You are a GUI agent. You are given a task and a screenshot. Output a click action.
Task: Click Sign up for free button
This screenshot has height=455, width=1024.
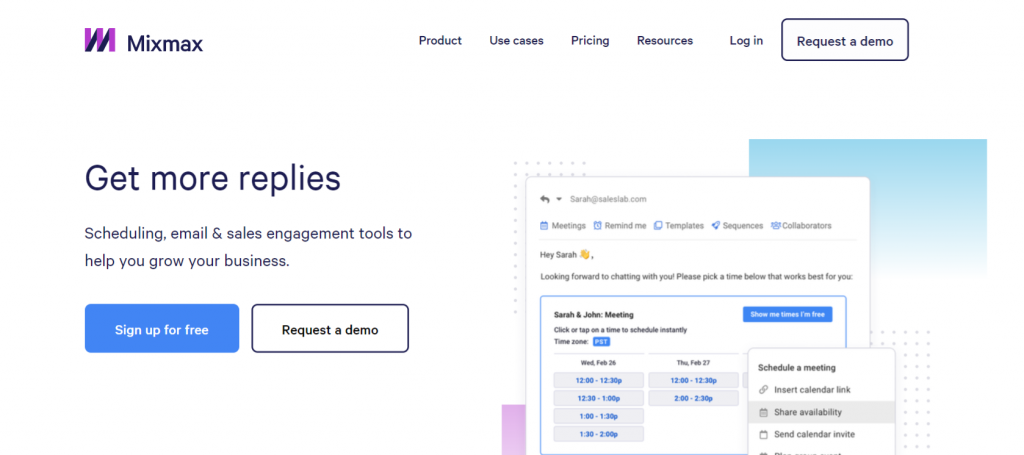click(162, 328)
